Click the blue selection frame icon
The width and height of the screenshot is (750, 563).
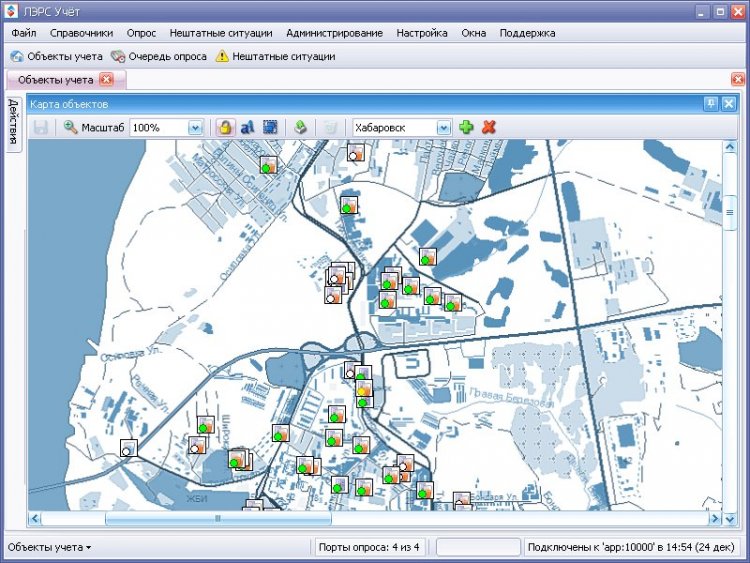[270, 127]
